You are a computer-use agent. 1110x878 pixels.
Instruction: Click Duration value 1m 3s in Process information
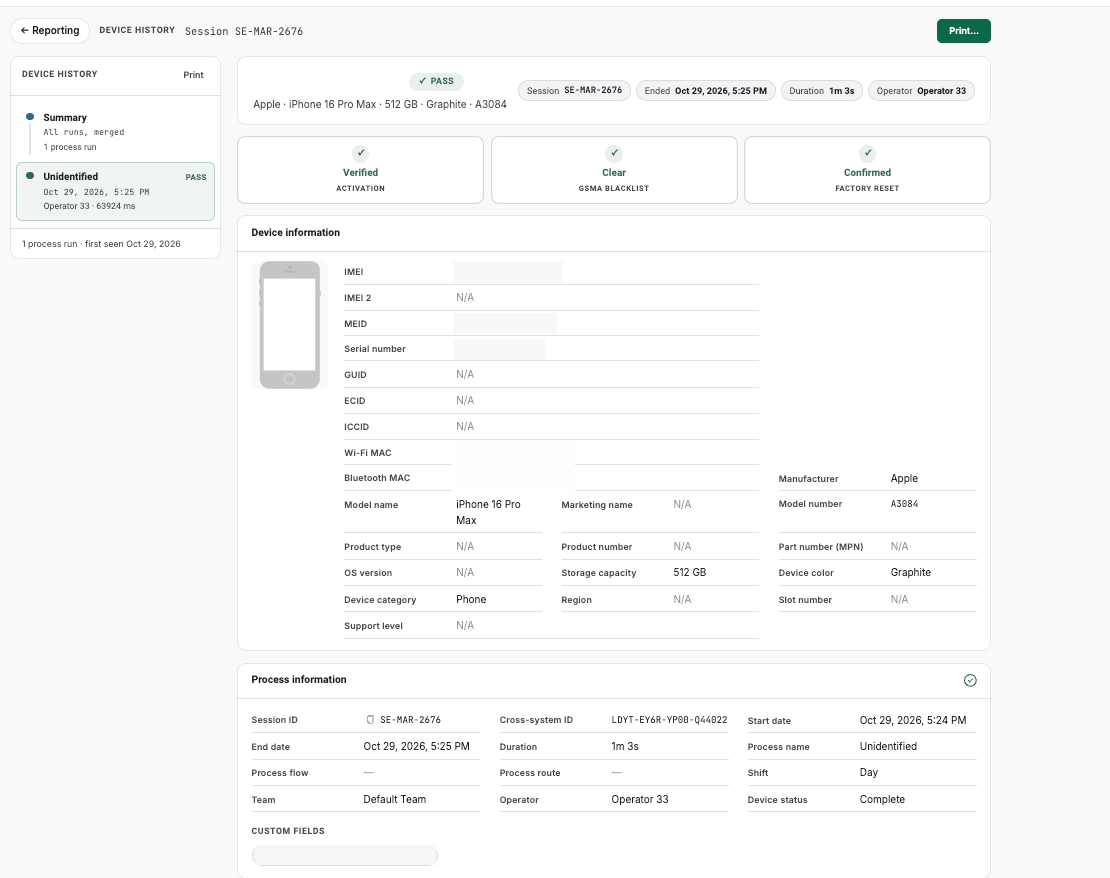tap(624, 746)
